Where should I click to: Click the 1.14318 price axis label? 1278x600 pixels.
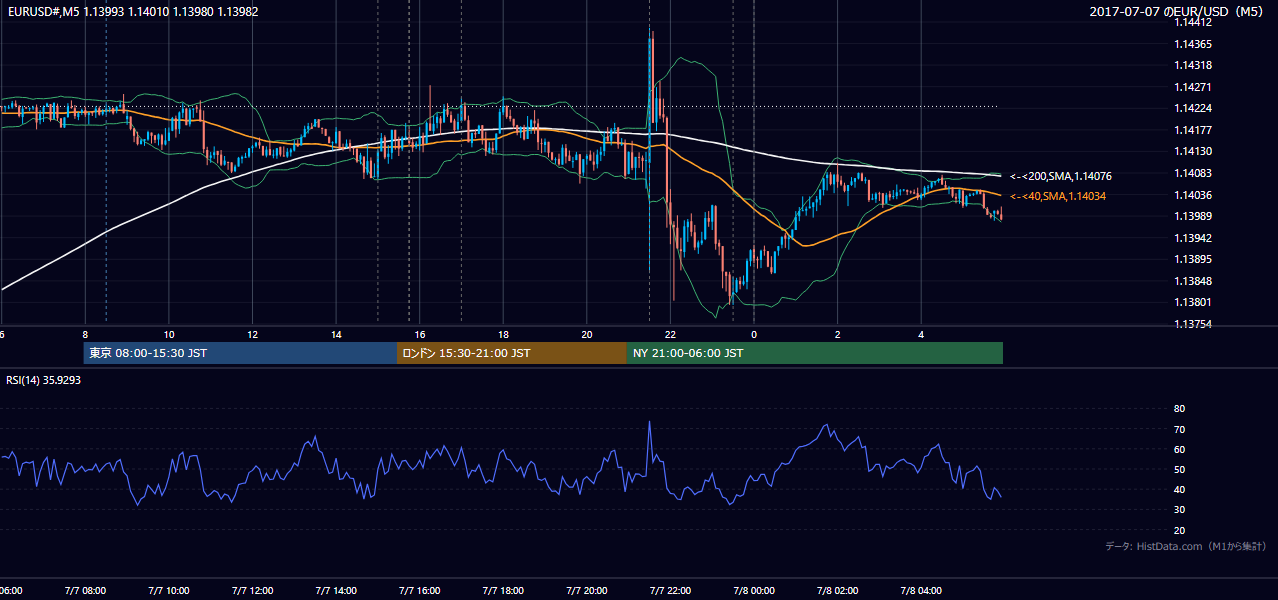pyautogui.click(x=1195, y=65)
